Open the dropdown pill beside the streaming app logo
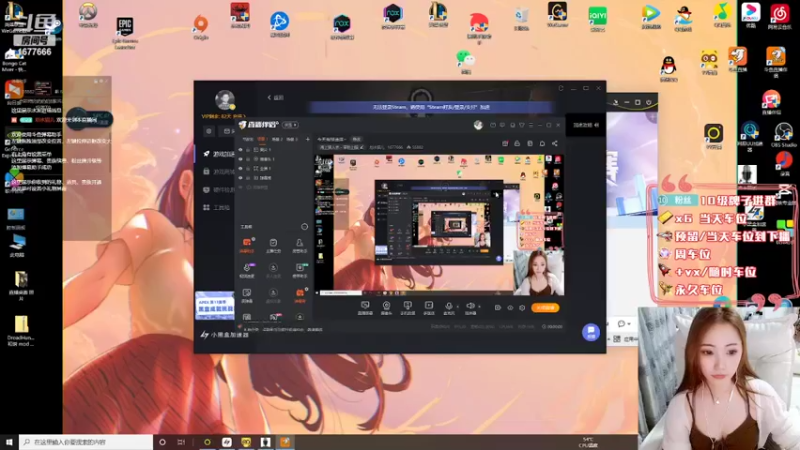Image resolution: width=800 pixels, height=450 pixels. tap(291, 125)
